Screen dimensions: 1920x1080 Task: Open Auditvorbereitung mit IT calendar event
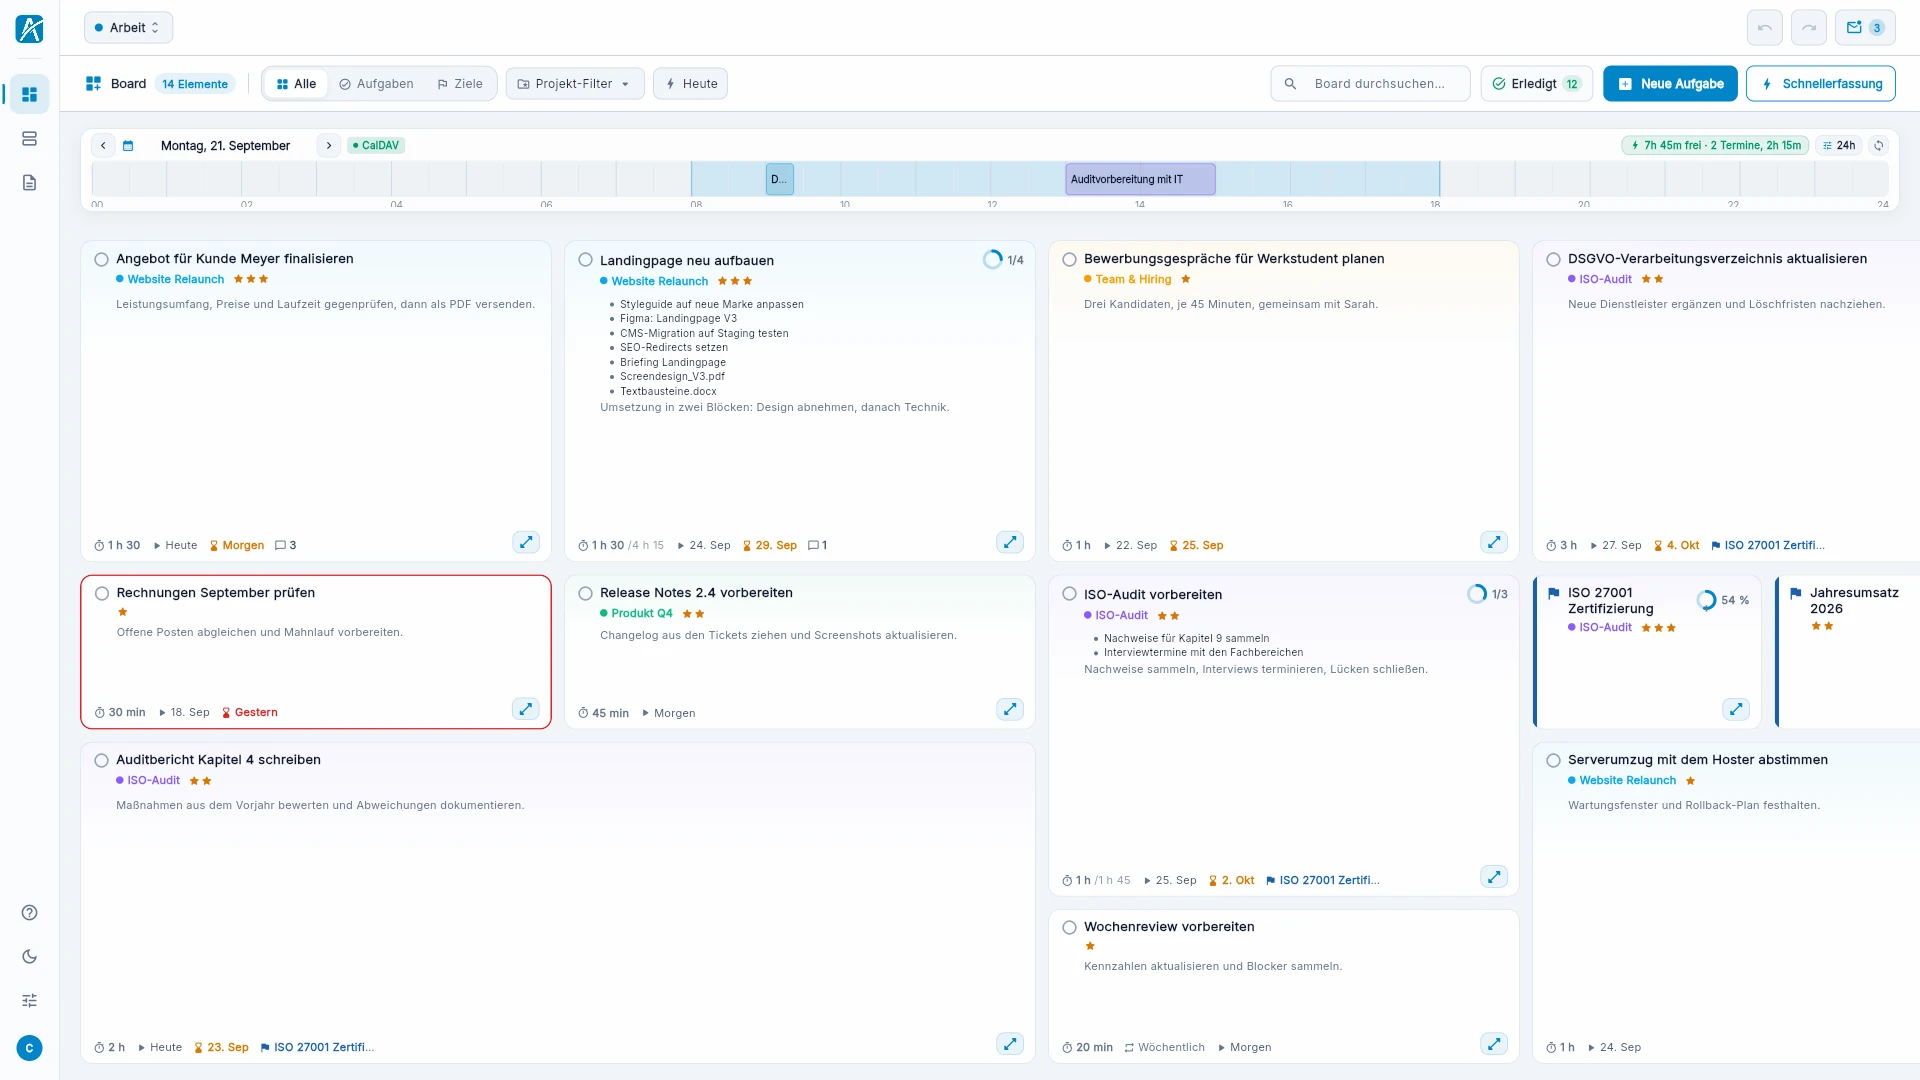point(1140,179)
